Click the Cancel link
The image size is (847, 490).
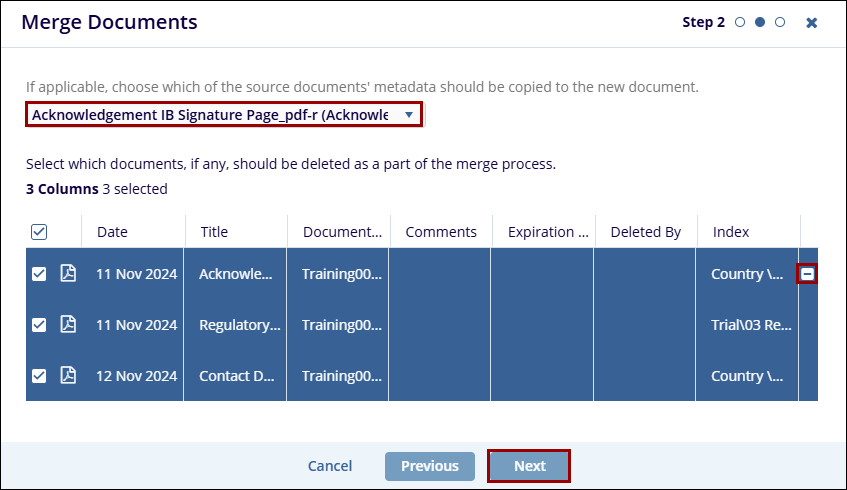coord(330,466)
